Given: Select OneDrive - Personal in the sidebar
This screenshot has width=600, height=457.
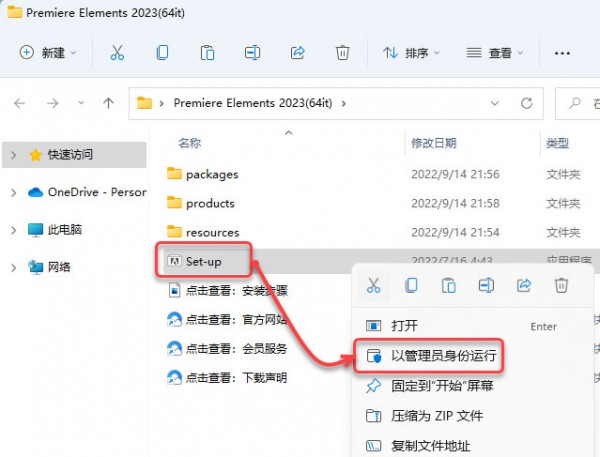Looking at the screenshot, I should tap(87, 192).
